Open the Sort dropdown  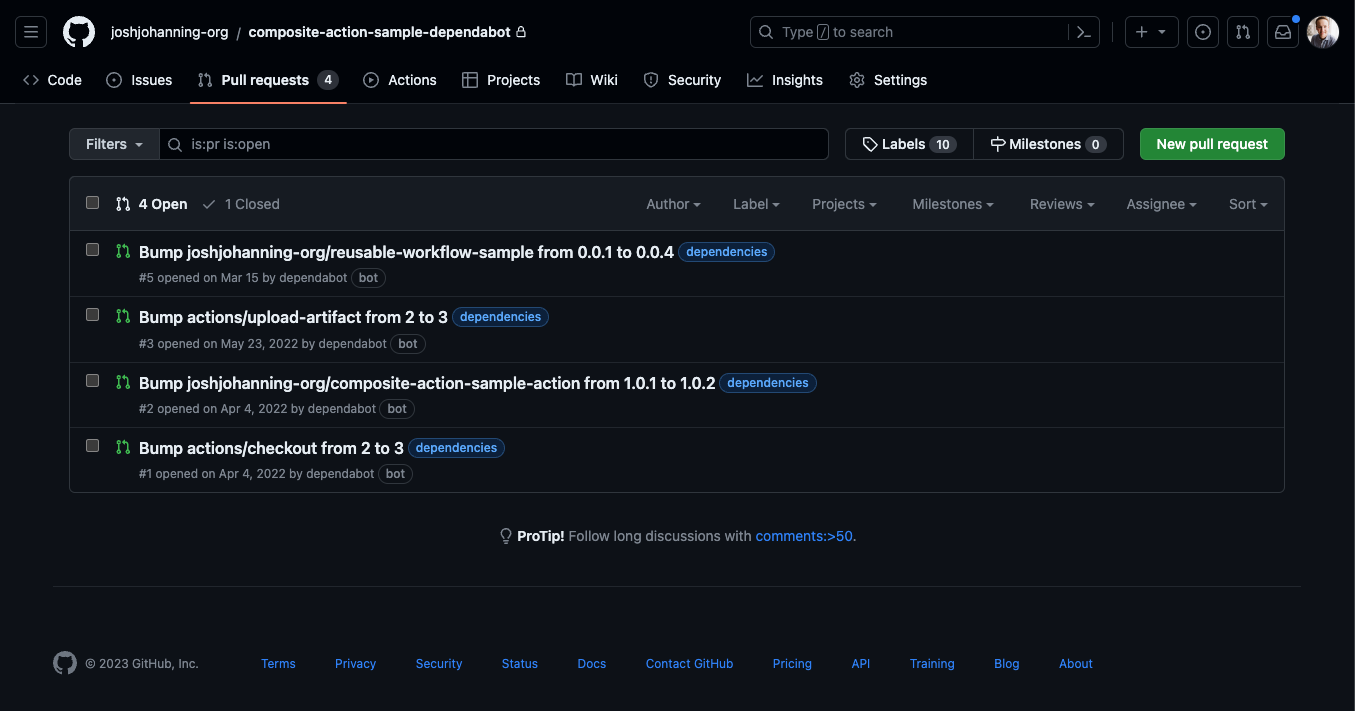pos(1247,204)
